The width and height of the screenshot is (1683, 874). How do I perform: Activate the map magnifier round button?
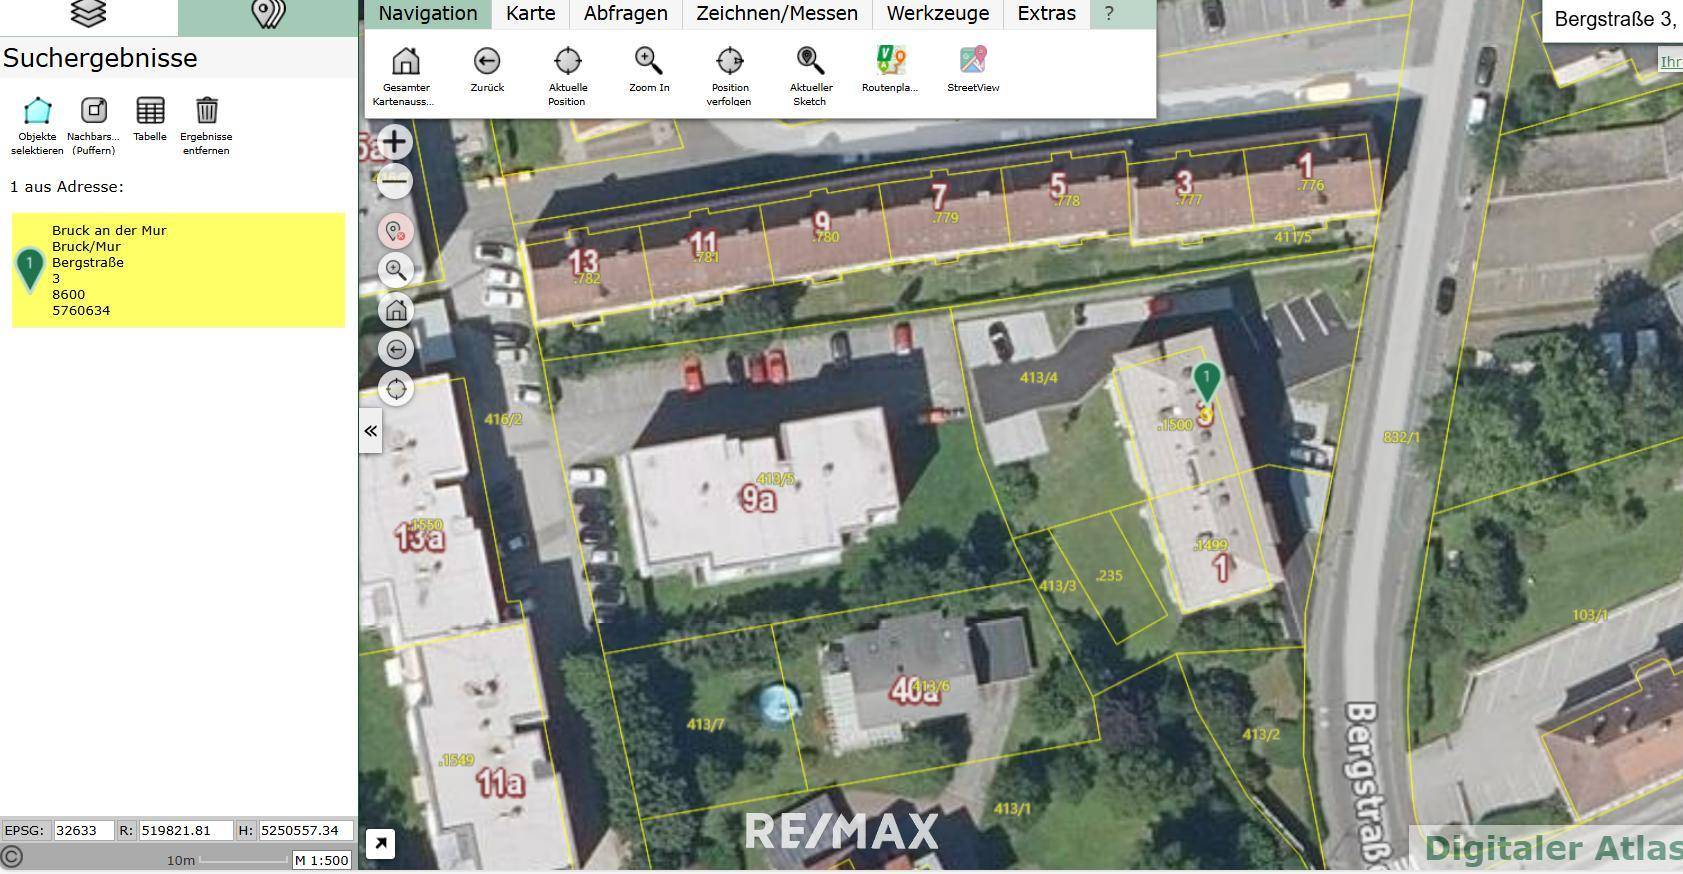coord(396,270)
